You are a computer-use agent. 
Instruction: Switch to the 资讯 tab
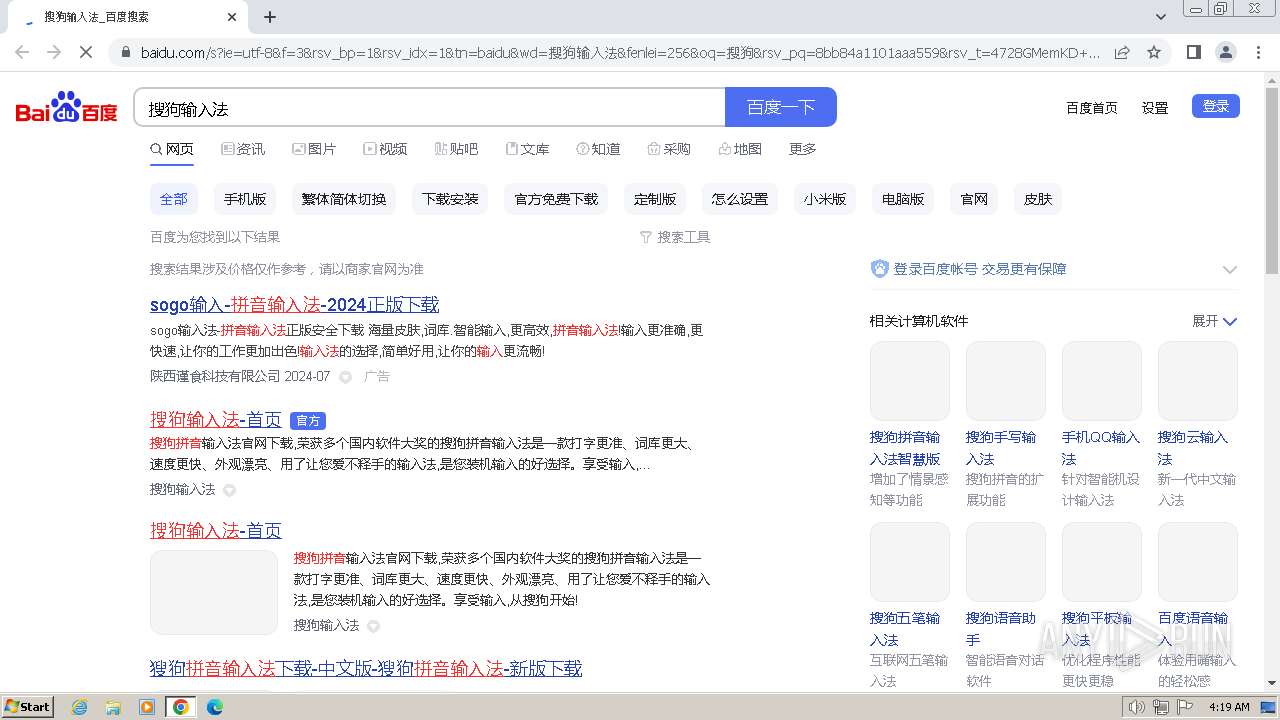(243, 149)
